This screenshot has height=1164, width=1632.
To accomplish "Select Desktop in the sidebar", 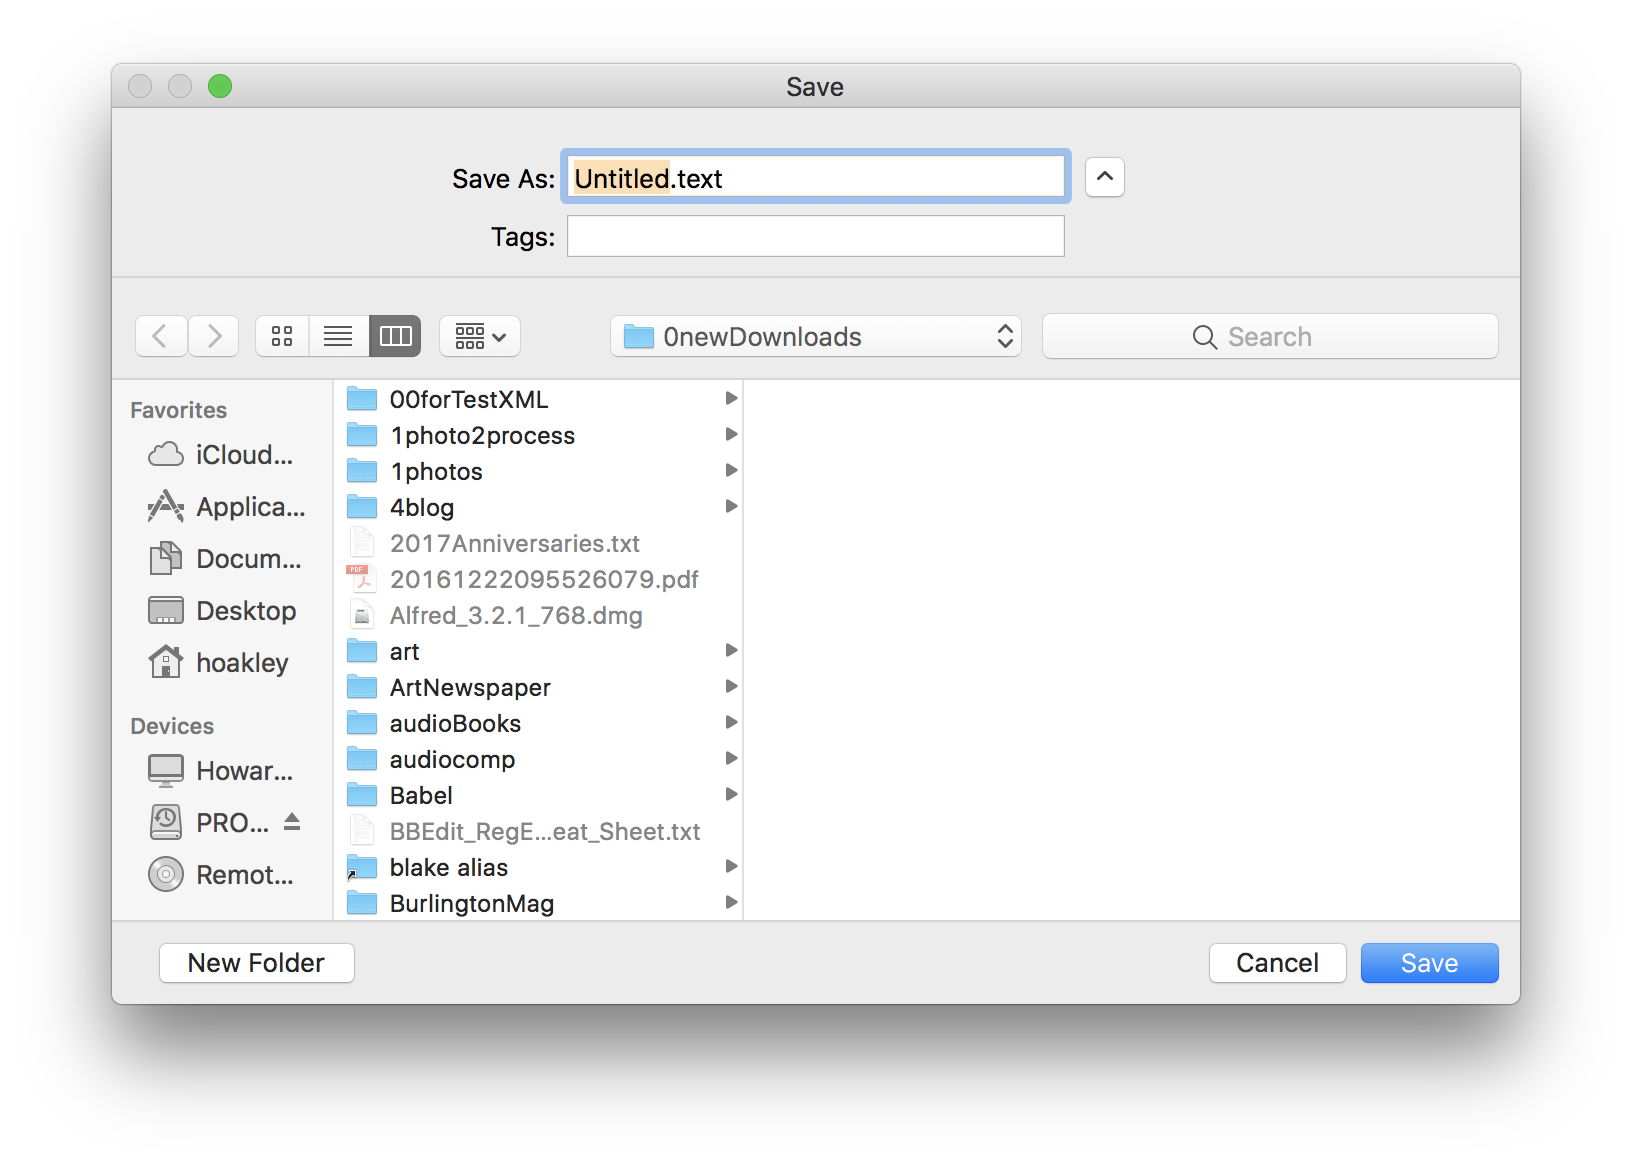I will click(x=222, y=611).
